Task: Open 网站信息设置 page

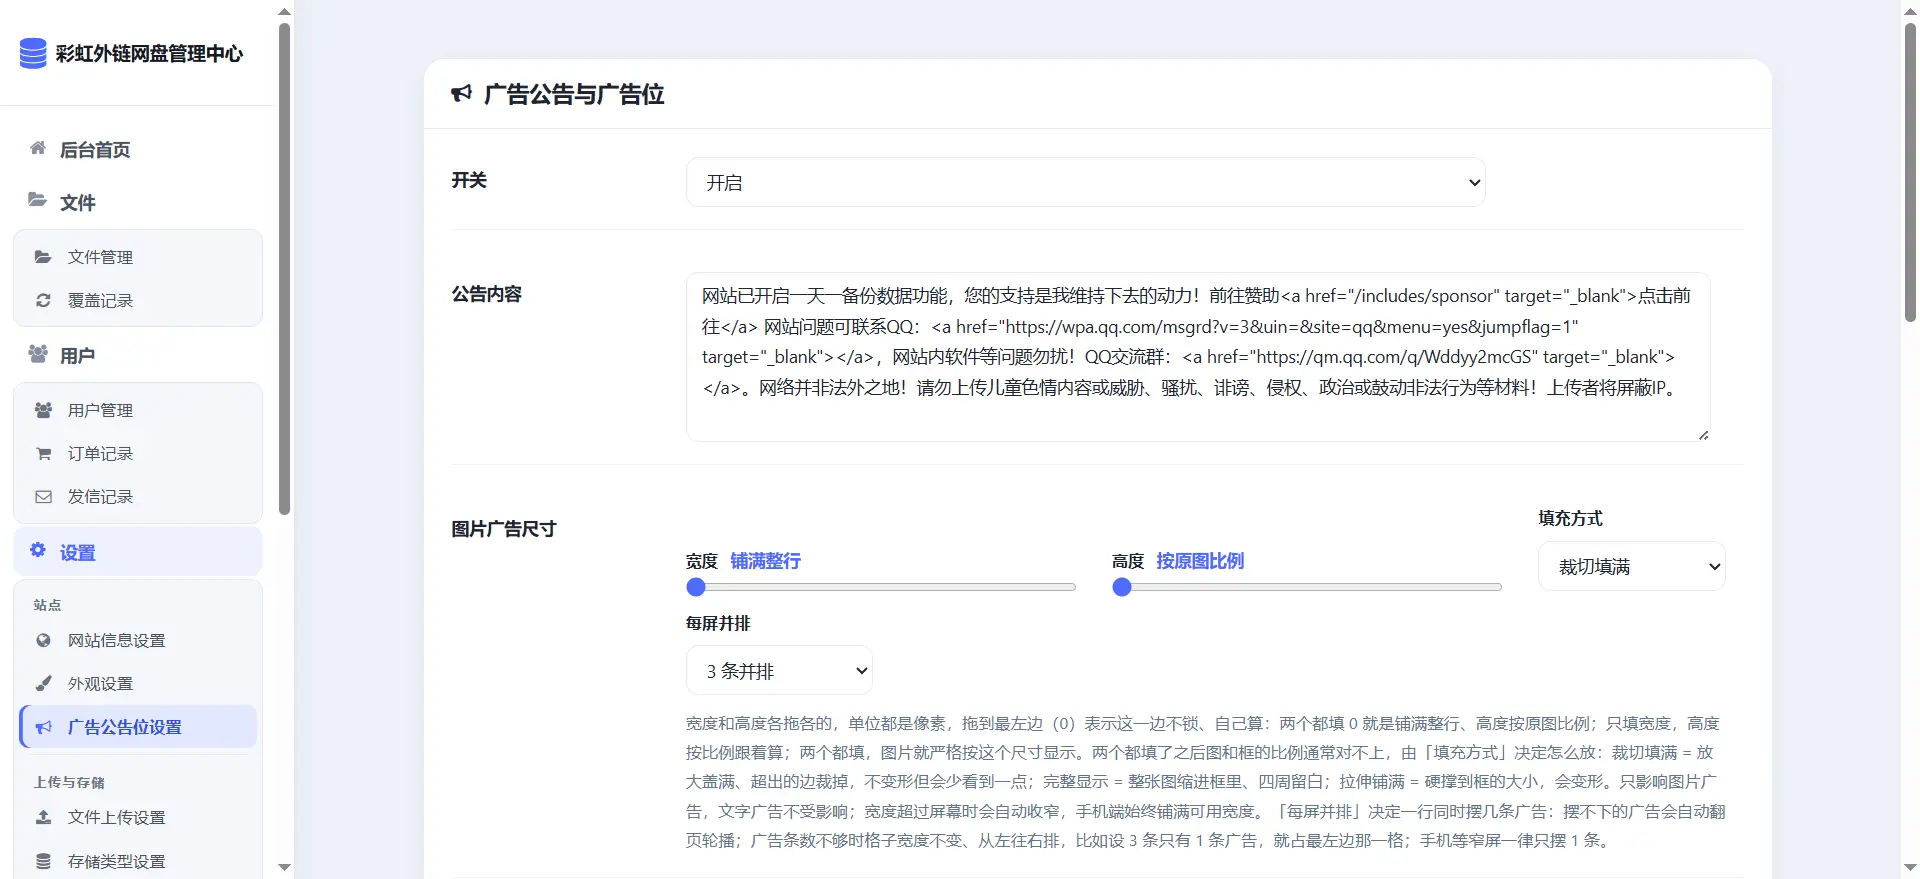Action: pos(138,640)
